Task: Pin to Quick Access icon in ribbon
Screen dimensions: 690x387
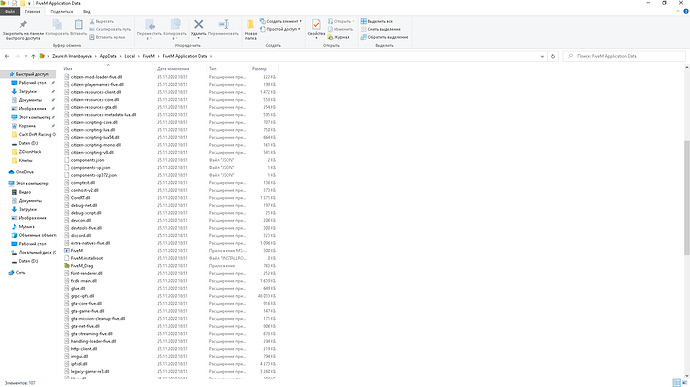Action: point(23,25)
